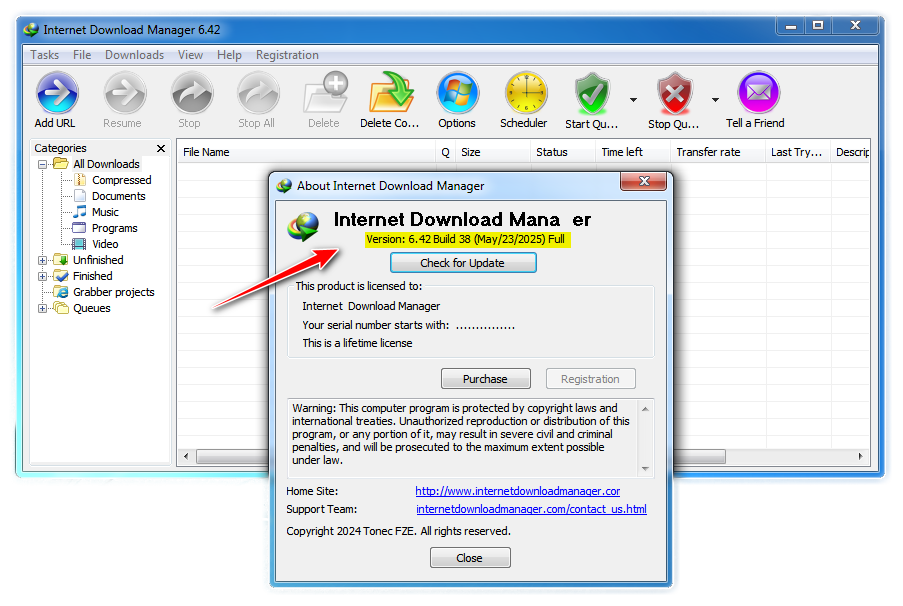Expand the Finished tree node
The height and width of the screenshot is (606, 903).
pyautogui.click(x=43, y=277)
